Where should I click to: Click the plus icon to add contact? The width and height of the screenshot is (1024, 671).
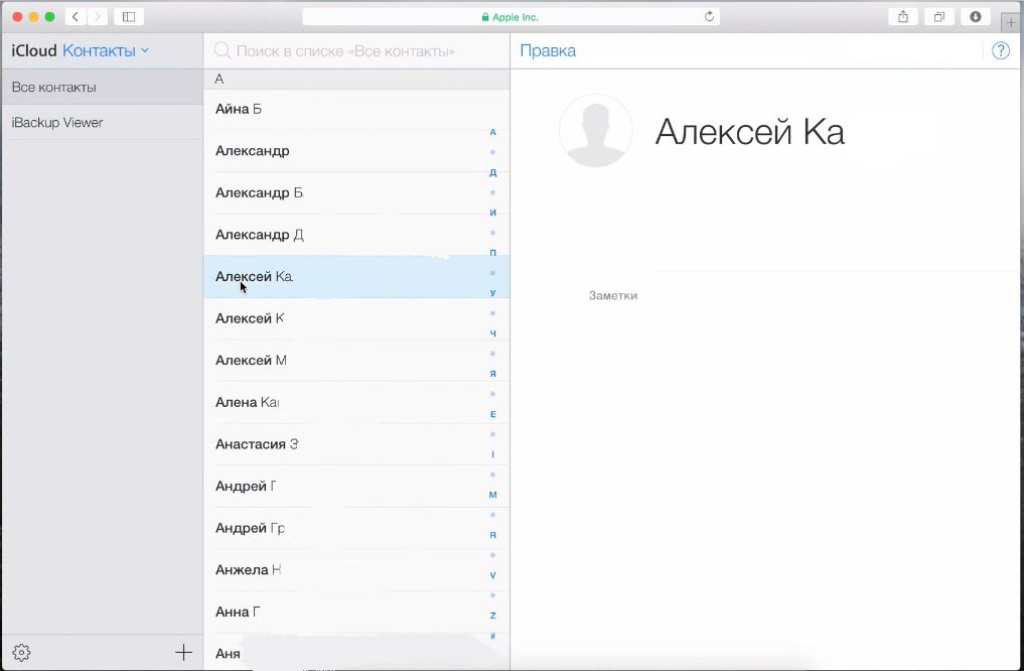[x=183, y=653]
